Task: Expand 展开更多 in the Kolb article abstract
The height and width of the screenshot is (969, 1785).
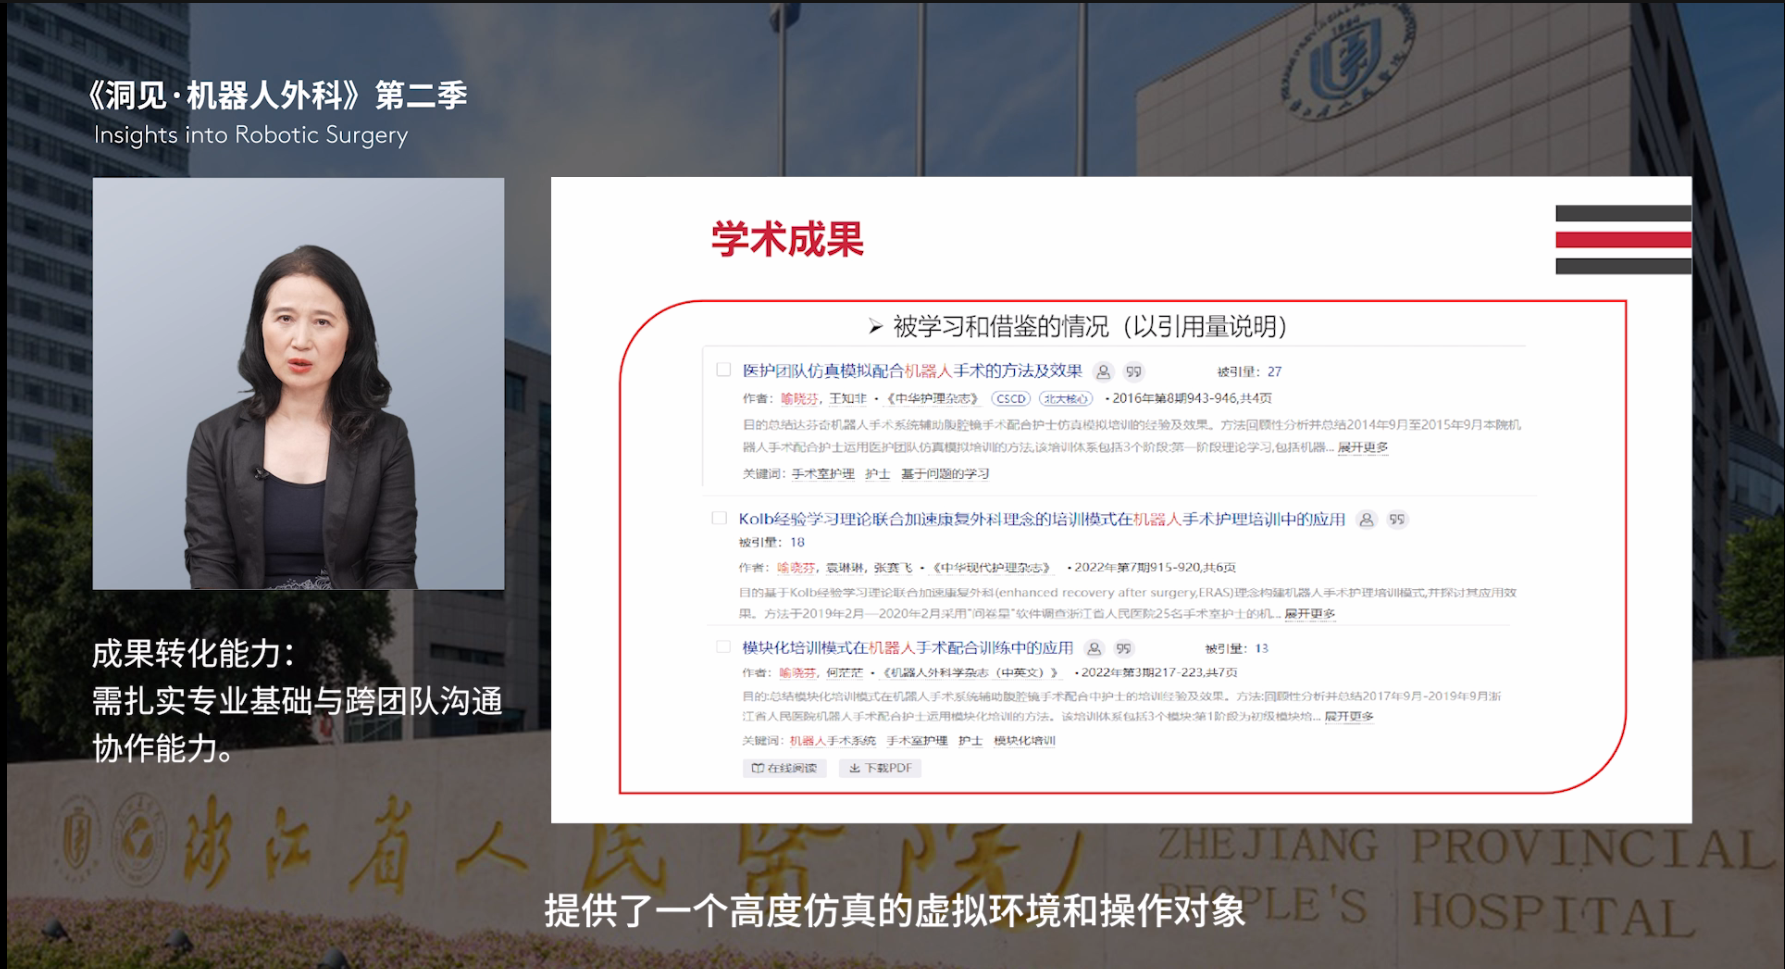Action: pyautogui.click(x=1310, y=614)
